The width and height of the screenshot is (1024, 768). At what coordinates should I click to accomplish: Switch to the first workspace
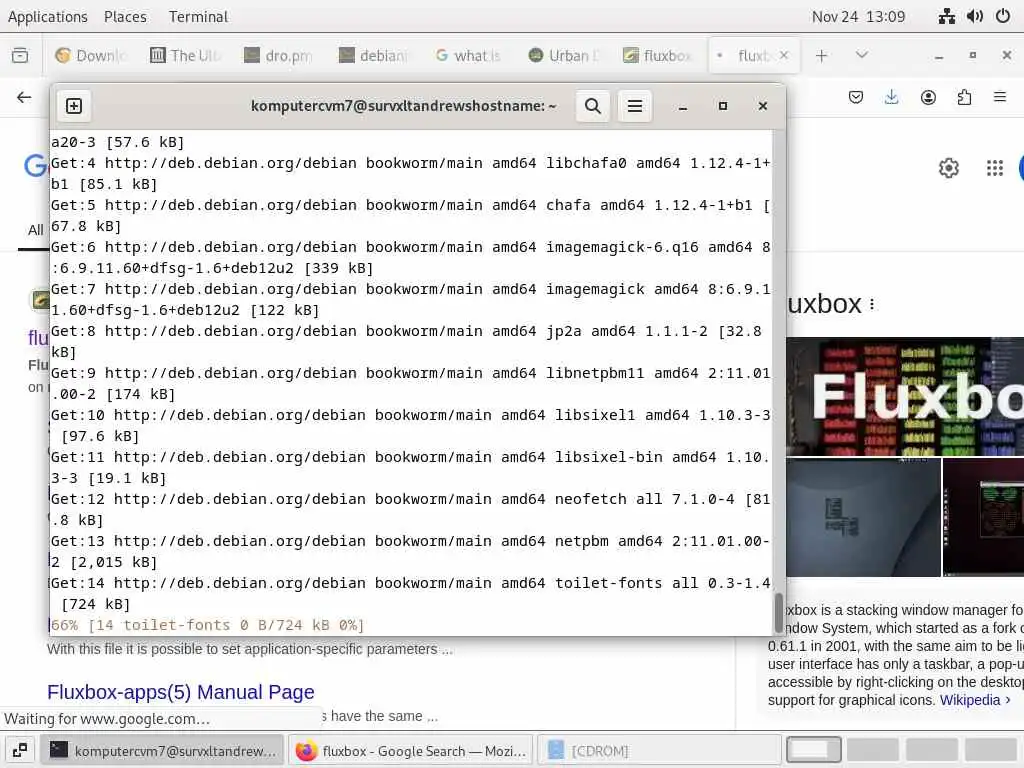click(814, 750)
